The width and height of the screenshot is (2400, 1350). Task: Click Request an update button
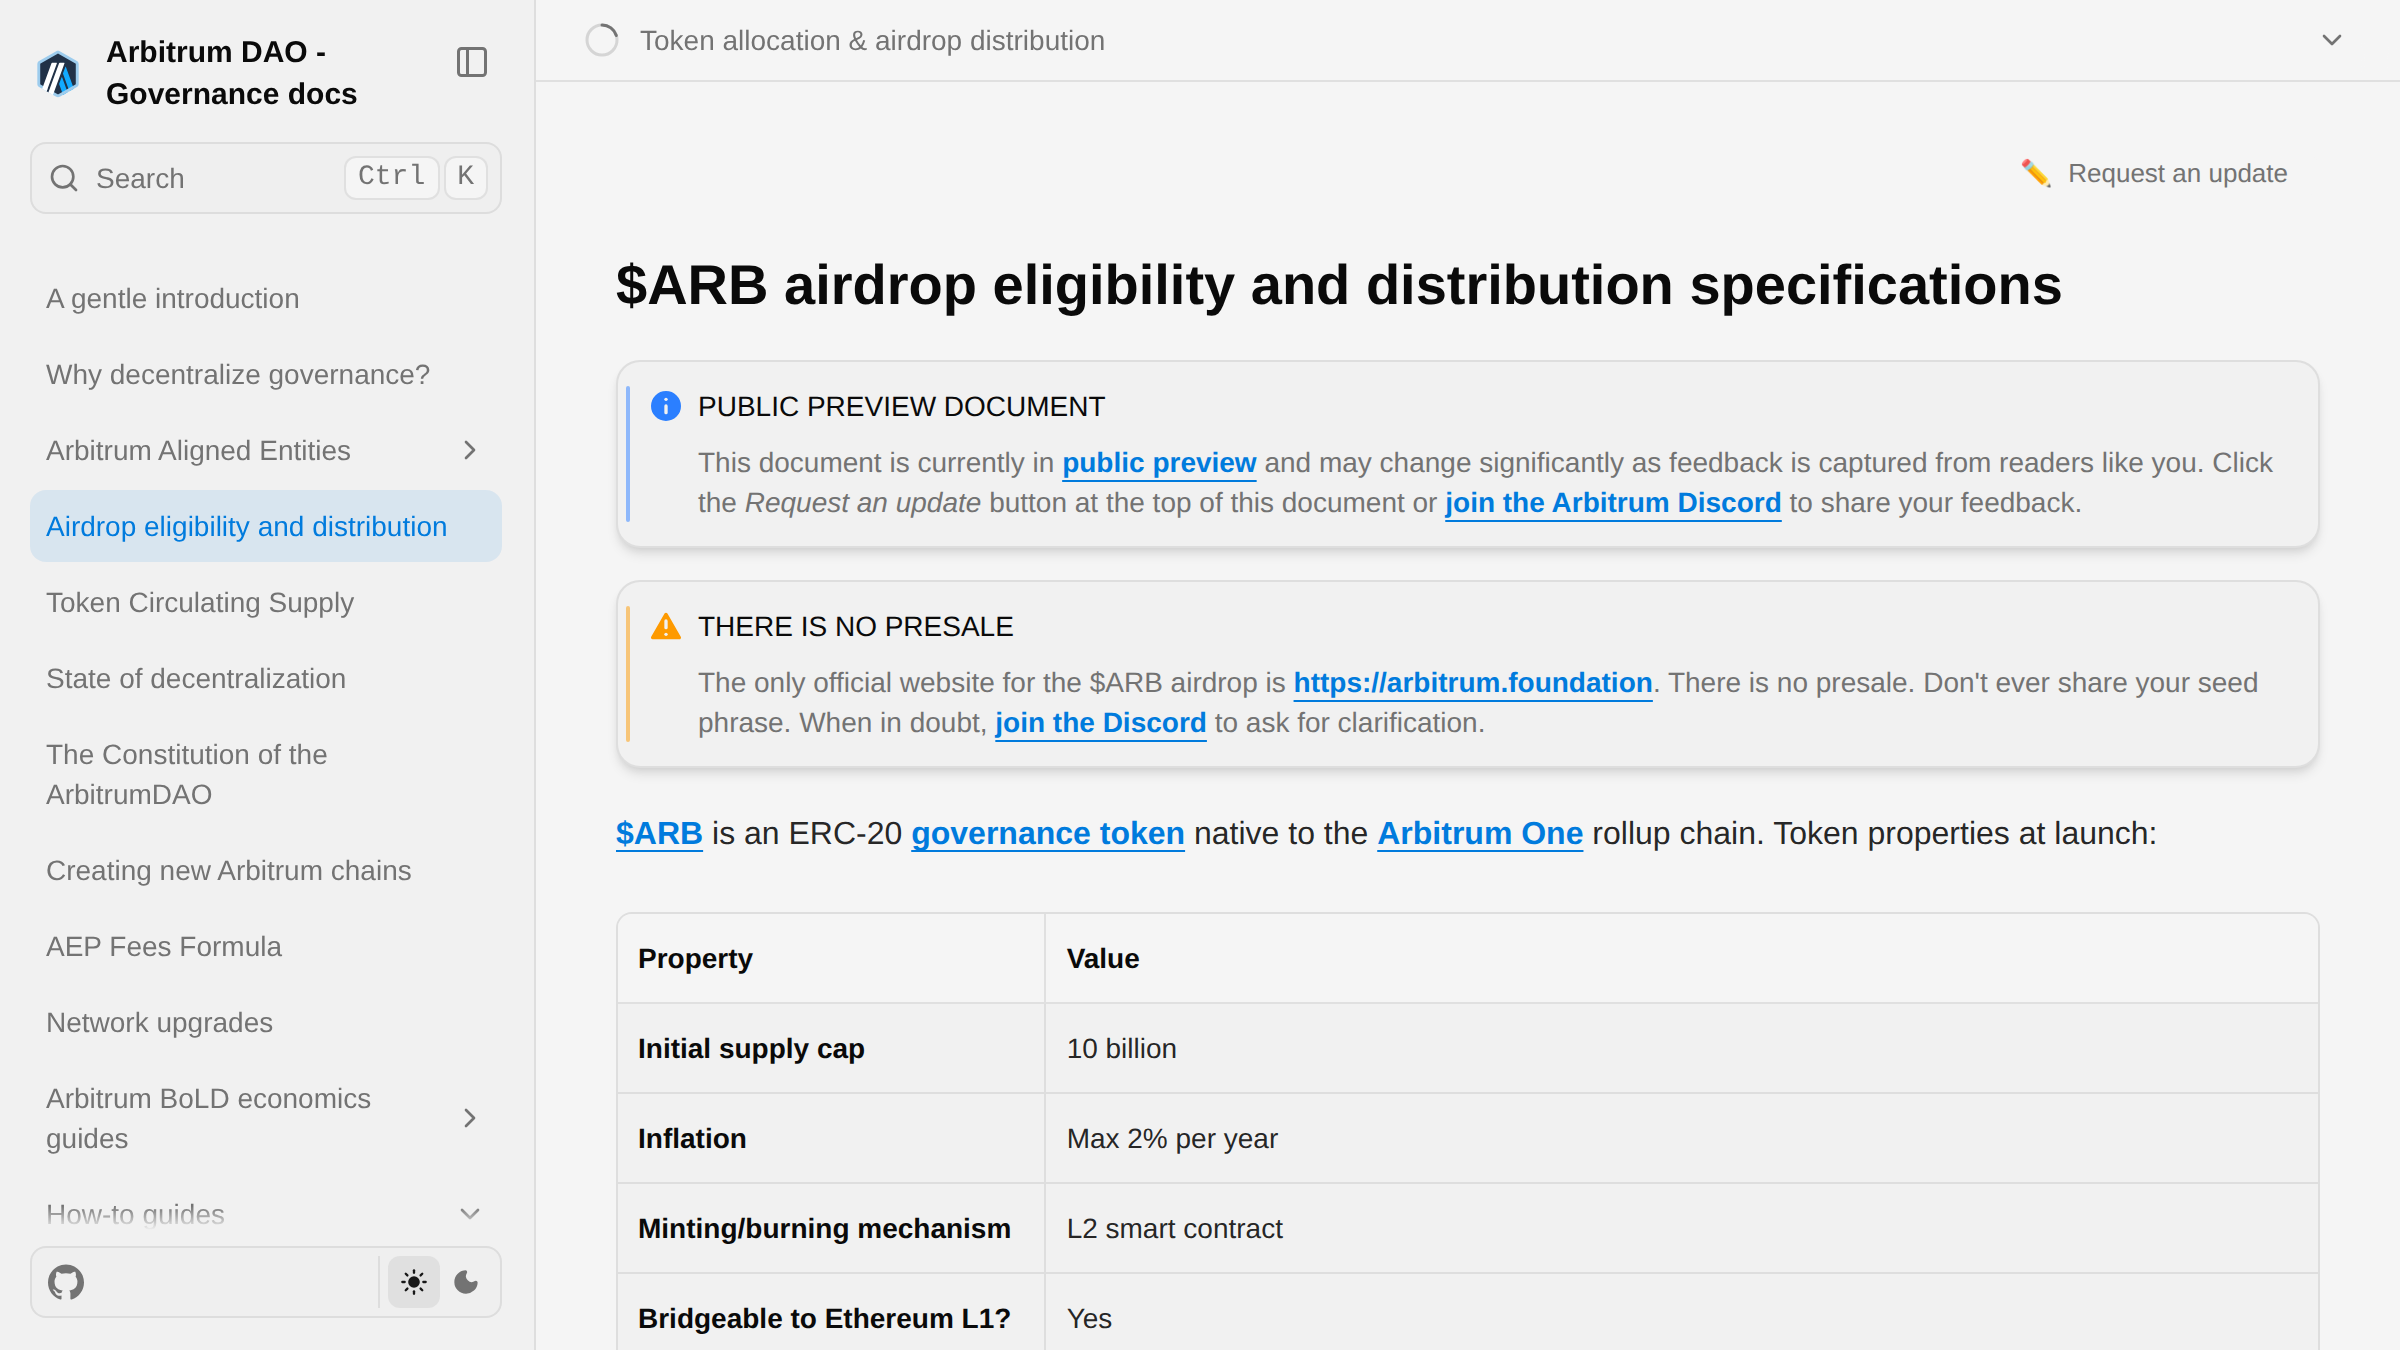(x=2154, y=173)
